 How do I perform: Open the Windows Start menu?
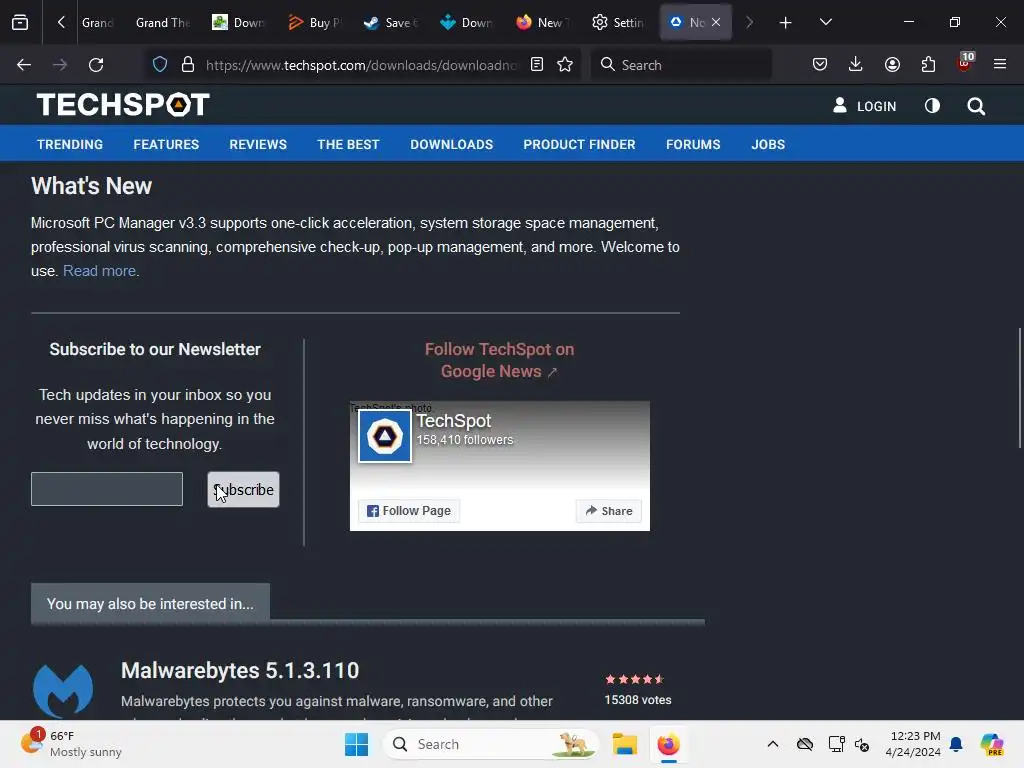(357, 744)
